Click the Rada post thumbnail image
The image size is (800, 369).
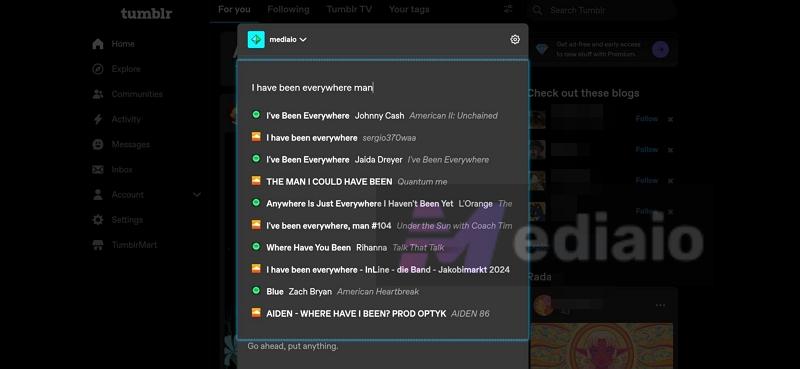point(602,346)
